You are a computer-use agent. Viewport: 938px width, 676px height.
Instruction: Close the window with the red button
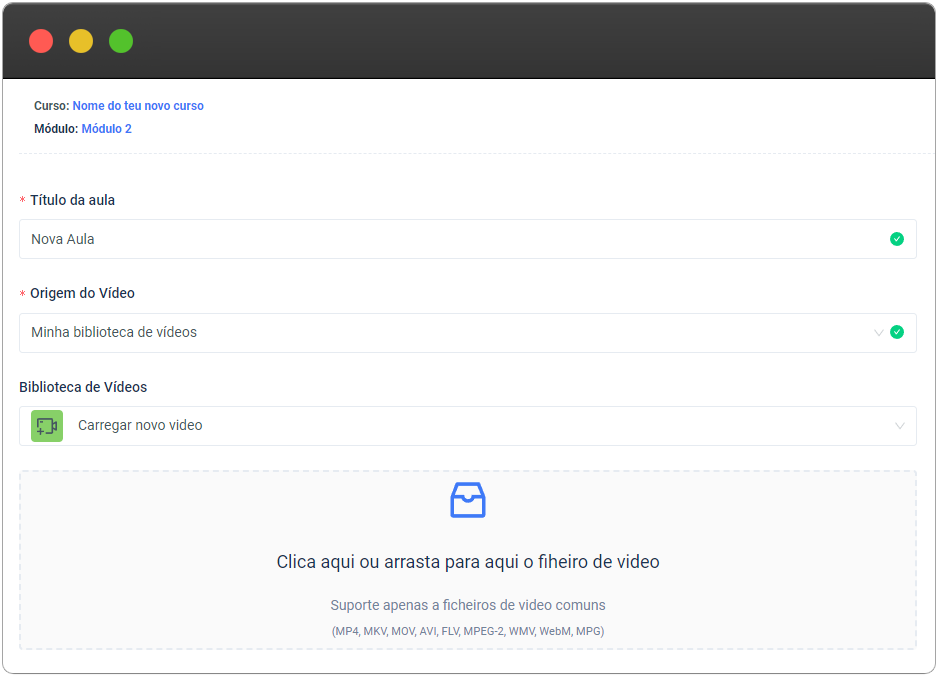41,41
